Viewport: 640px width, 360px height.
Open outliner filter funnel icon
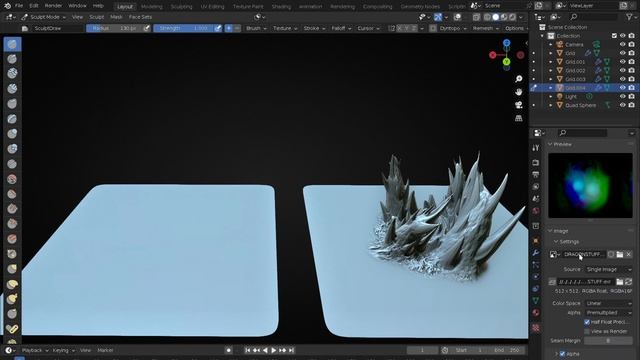tap(629, 17)
